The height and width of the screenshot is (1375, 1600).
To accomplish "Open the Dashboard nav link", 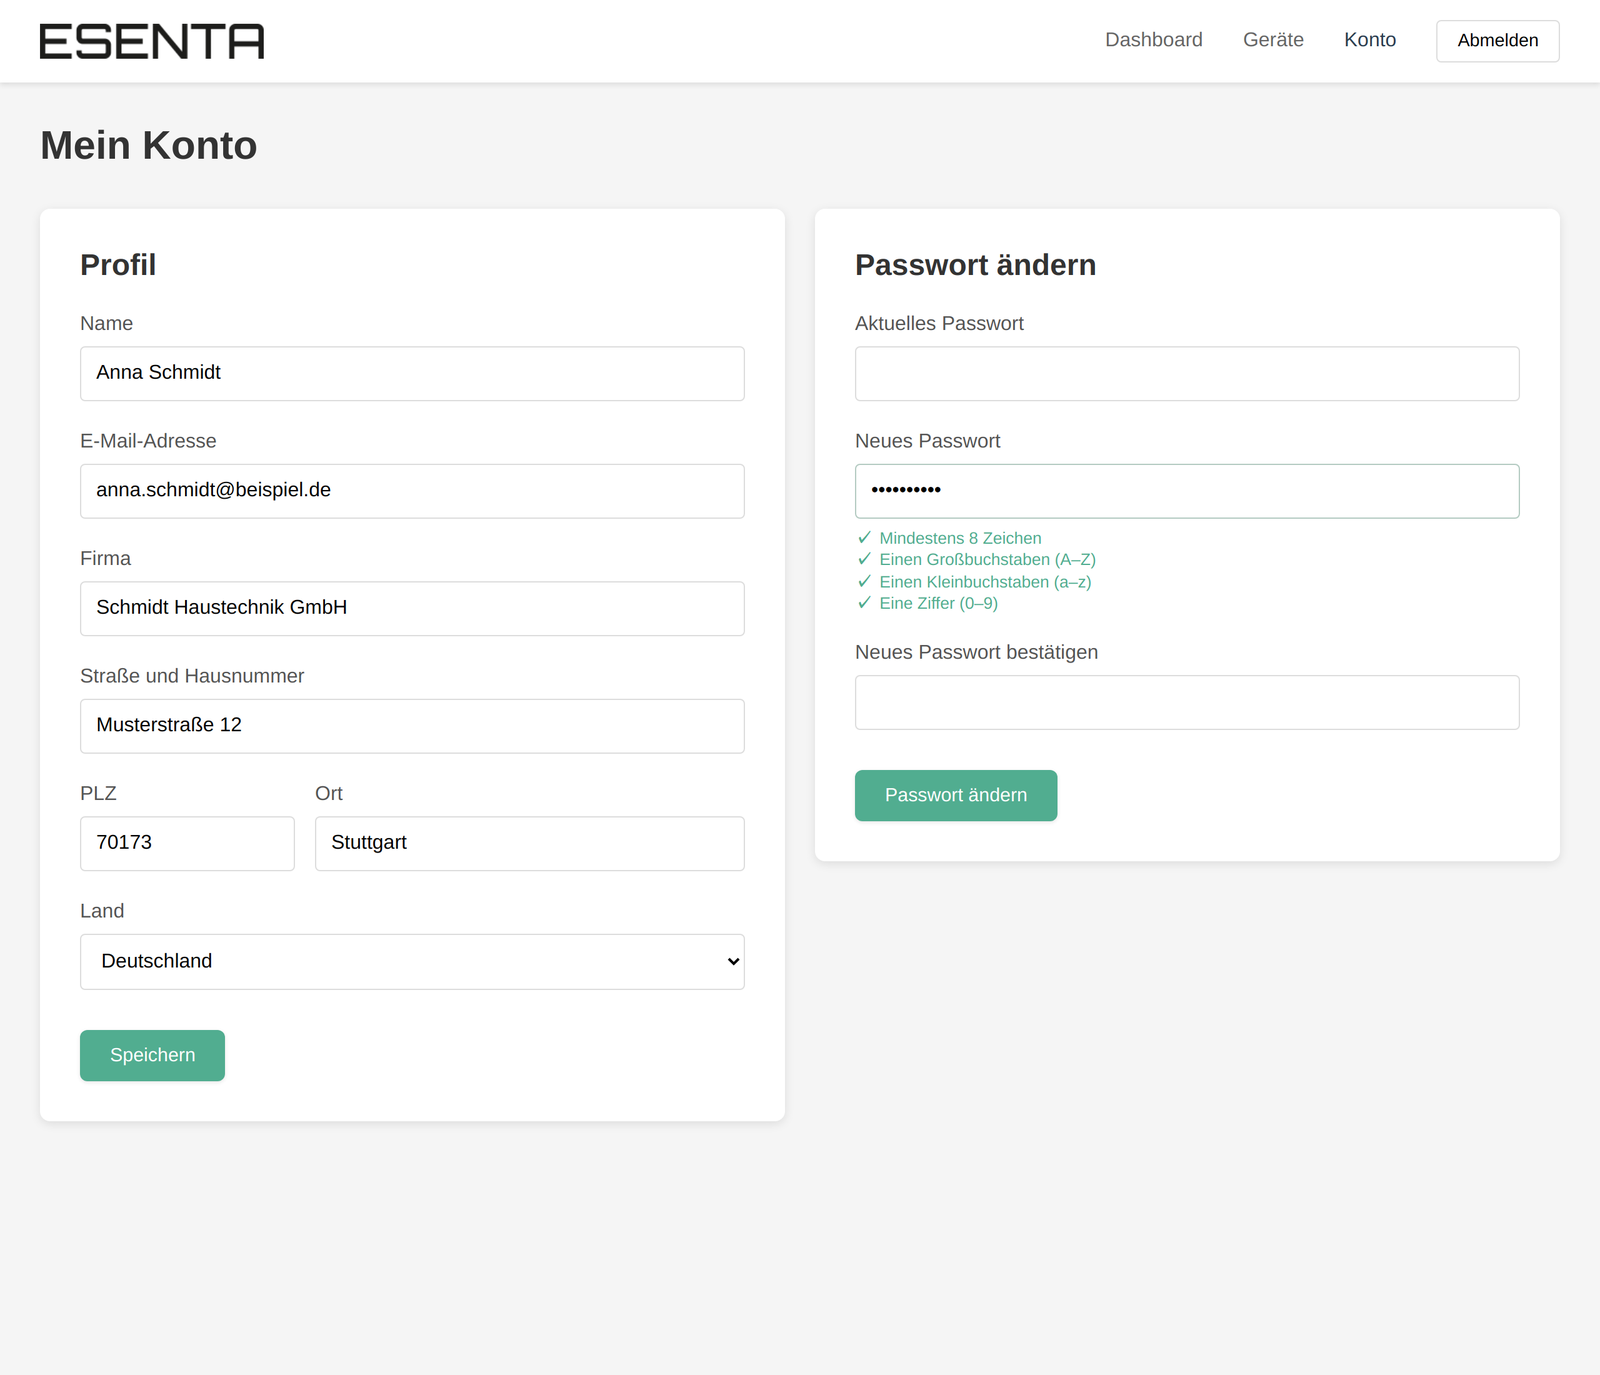I will point(1153,40).
